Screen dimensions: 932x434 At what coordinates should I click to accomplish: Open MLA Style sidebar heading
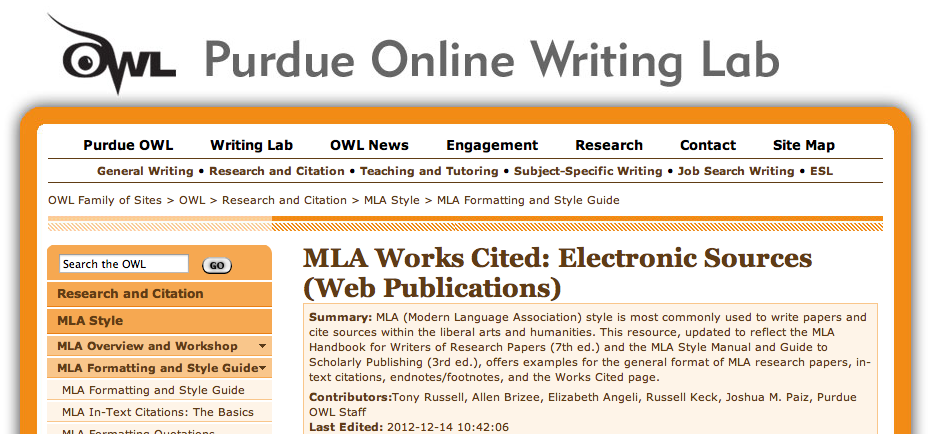tap(159, 321)
